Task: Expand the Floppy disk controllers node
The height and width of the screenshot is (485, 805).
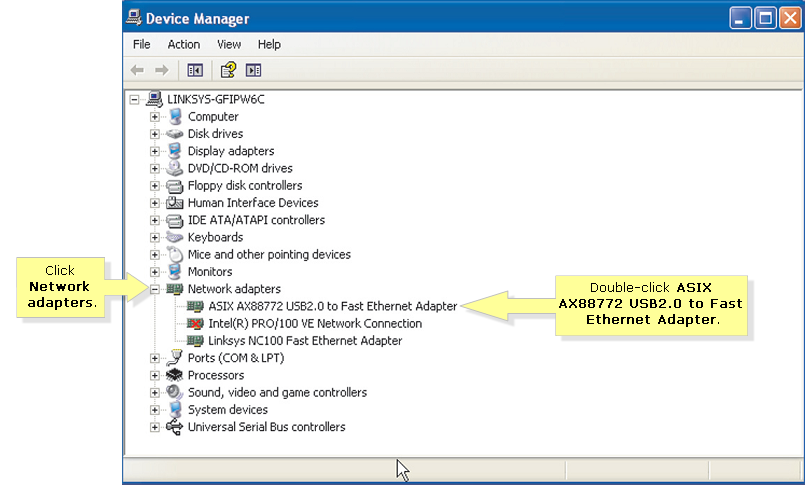Action: [155, 186]
